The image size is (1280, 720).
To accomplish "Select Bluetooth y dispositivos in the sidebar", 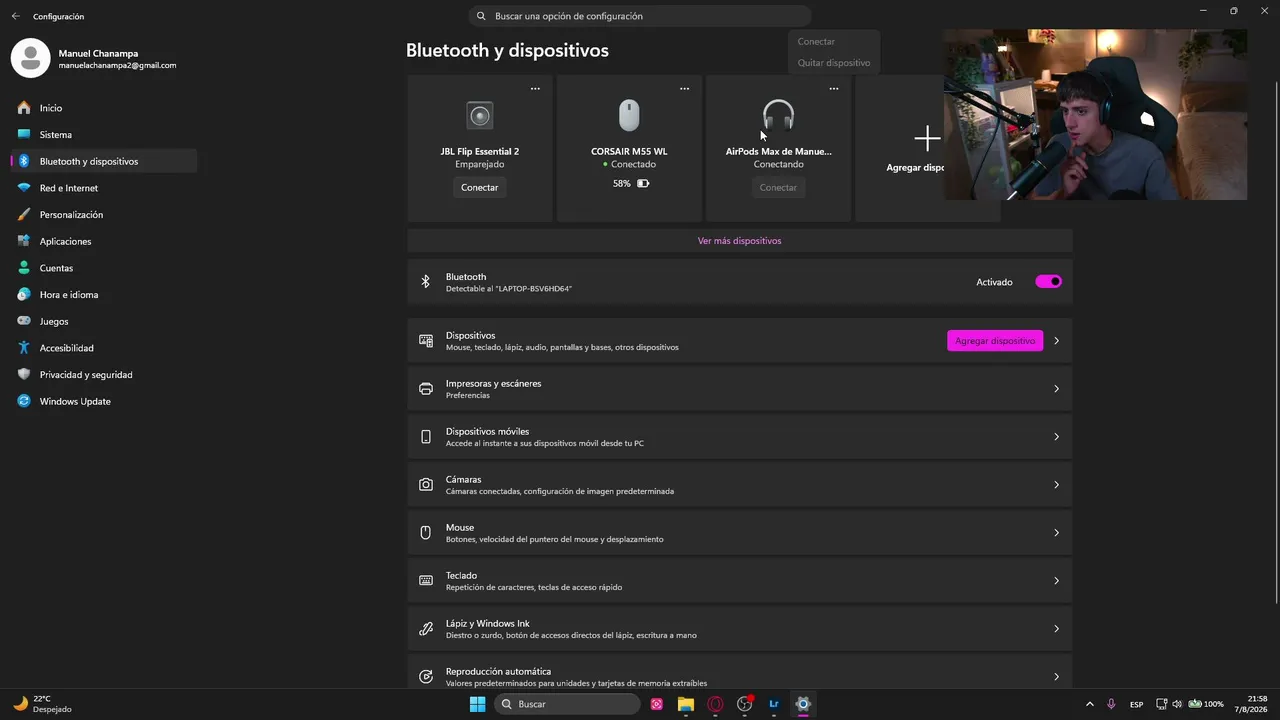I will 104,161.
